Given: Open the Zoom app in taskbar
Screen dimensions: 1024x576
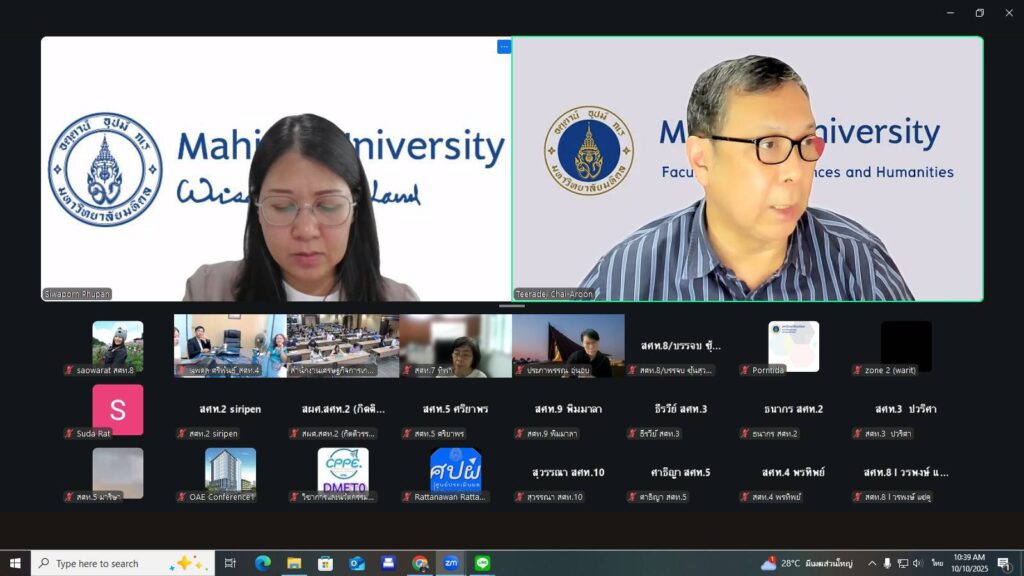Looking at the screenshot, I should [x=451, y=563].
